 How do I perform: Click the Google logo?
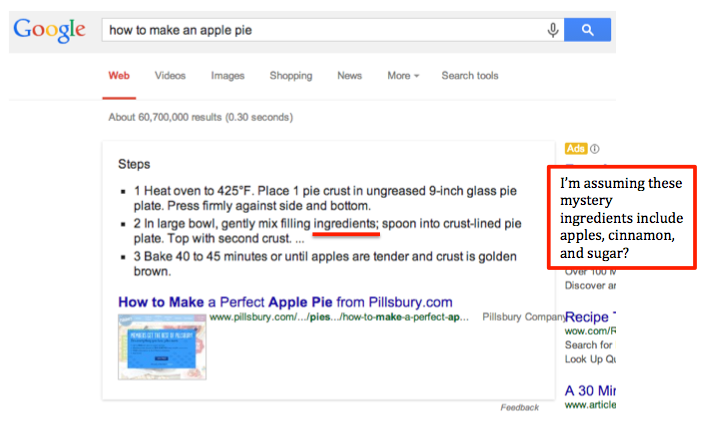pos(49,30)
